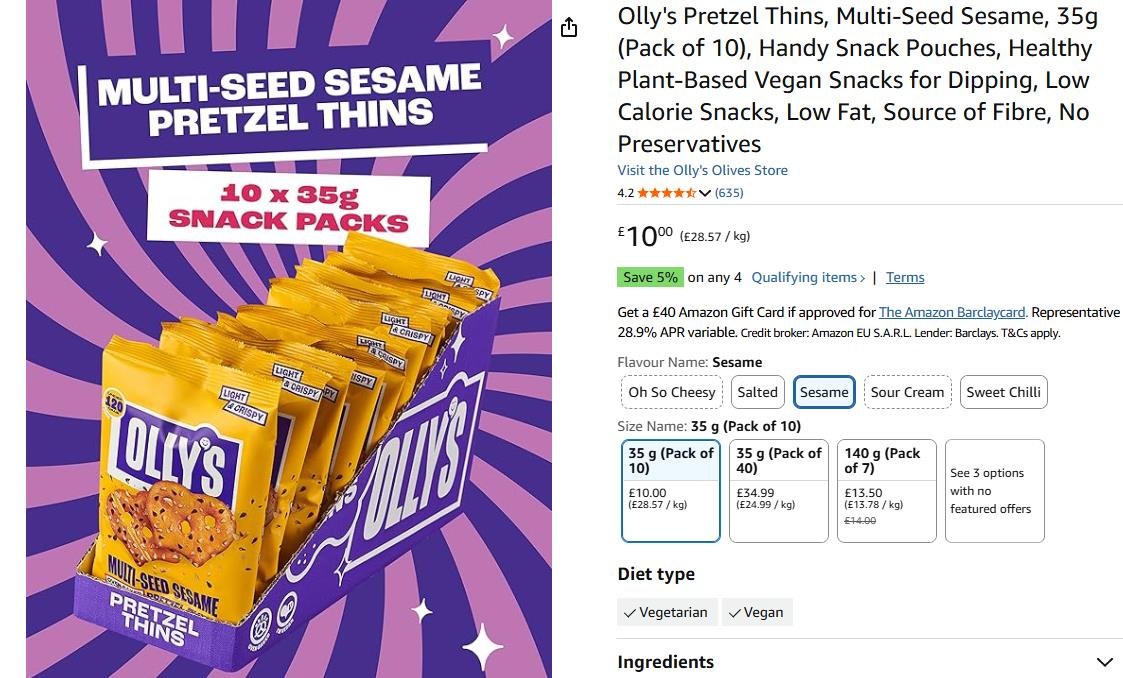Visit the Olly's Olives Store
Screen dimensions: 1123x678
(702, 170)
